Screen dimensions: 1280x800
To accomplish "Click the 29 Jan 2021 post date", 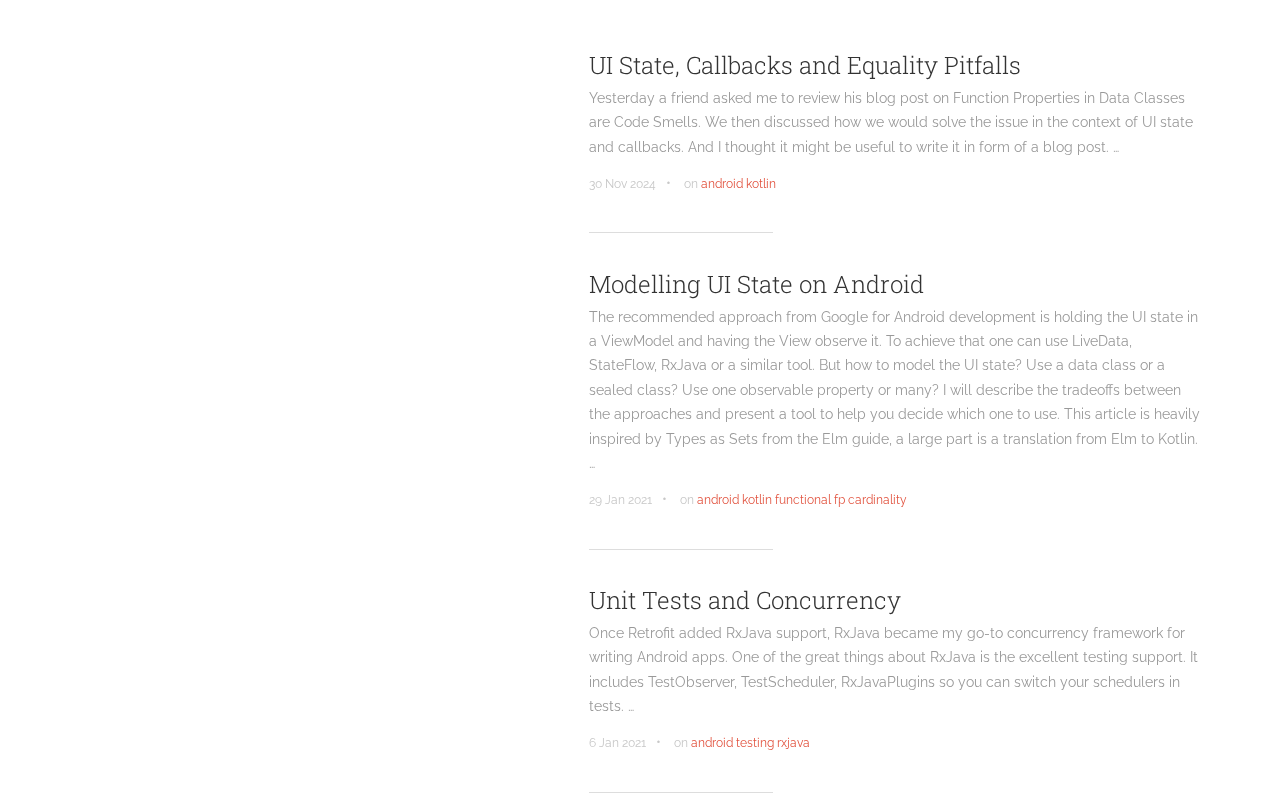I will (620, 500).
